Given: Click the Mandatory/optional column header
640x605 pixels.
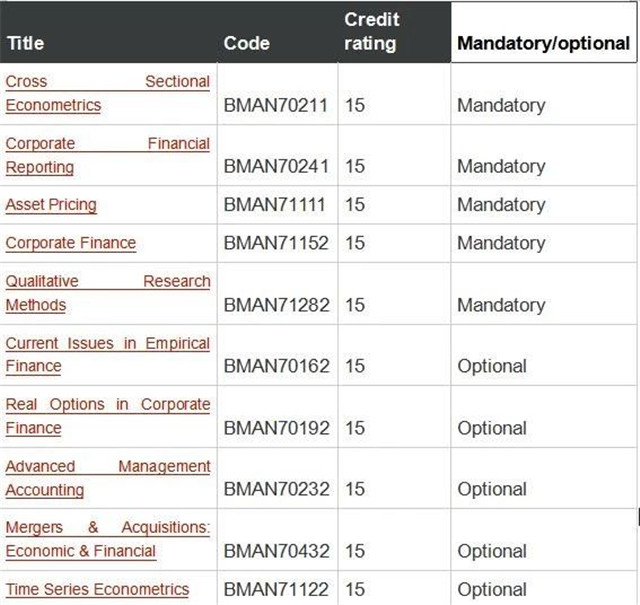Looking at the screenshot, I should click(x=543, y=43).
